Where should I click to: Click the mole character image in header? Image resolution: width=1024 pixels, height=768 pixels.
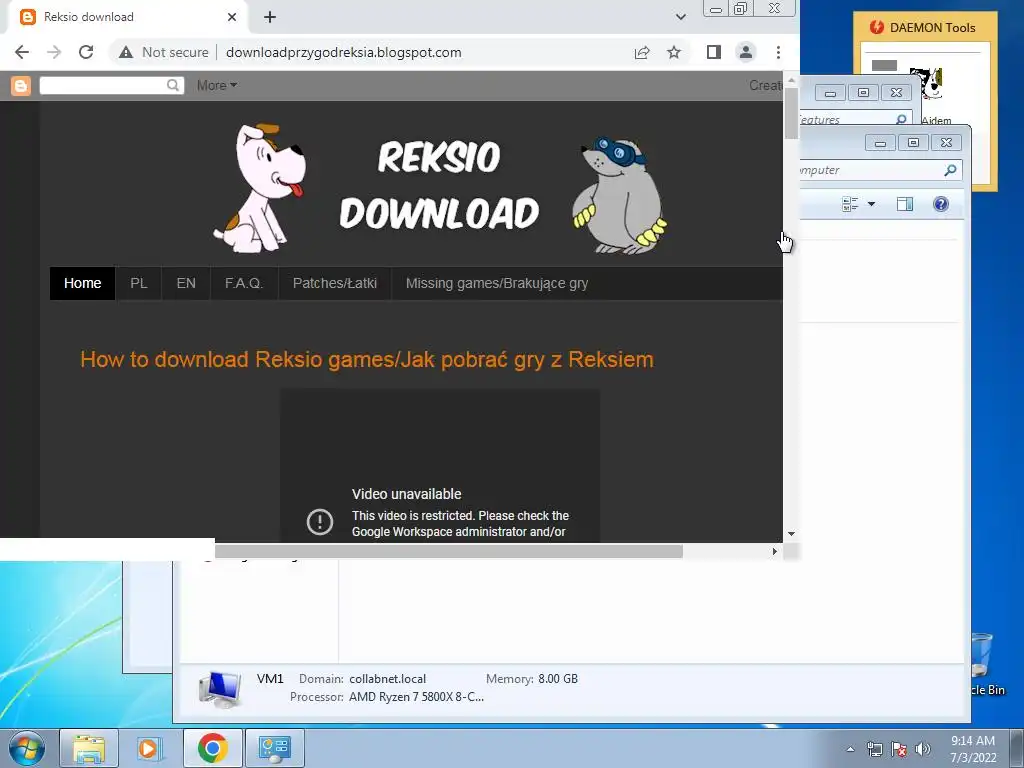(619, 195)
